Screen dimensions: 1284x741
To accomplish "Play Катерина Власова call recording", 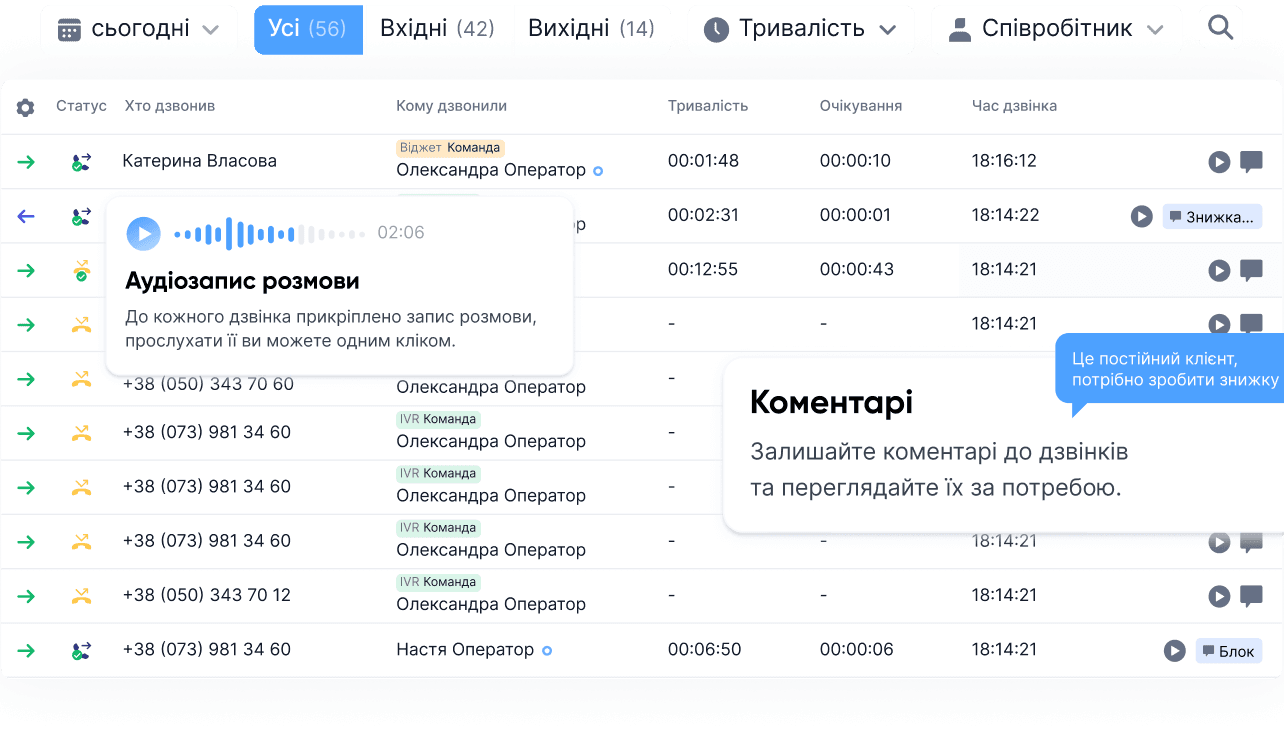I will click(1218, 162).
